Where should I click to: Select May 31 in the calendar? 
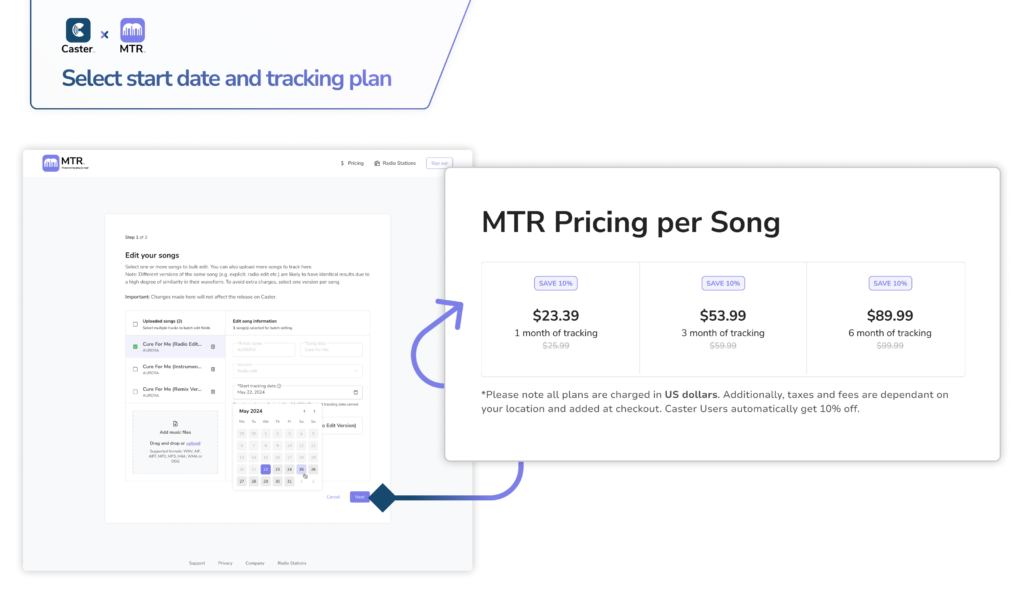289,481
